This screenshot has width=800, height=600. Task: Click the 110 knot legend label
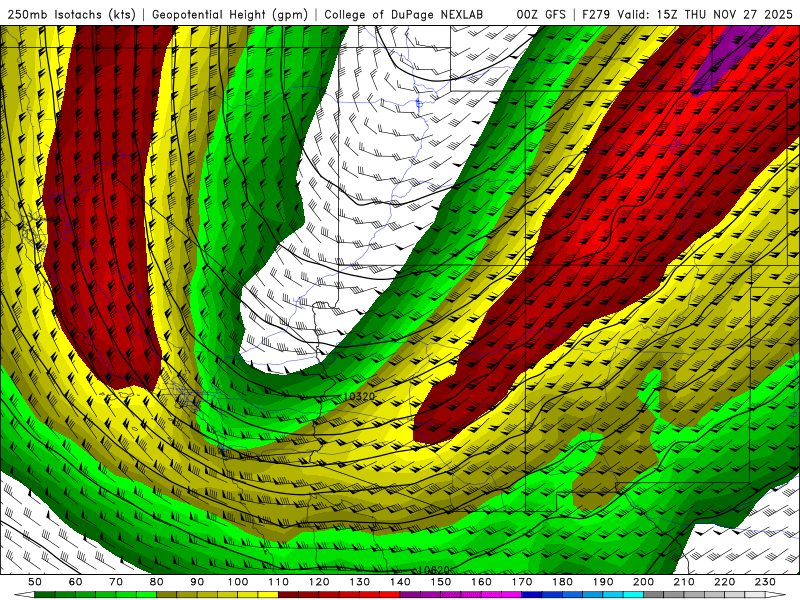[279, 582]
